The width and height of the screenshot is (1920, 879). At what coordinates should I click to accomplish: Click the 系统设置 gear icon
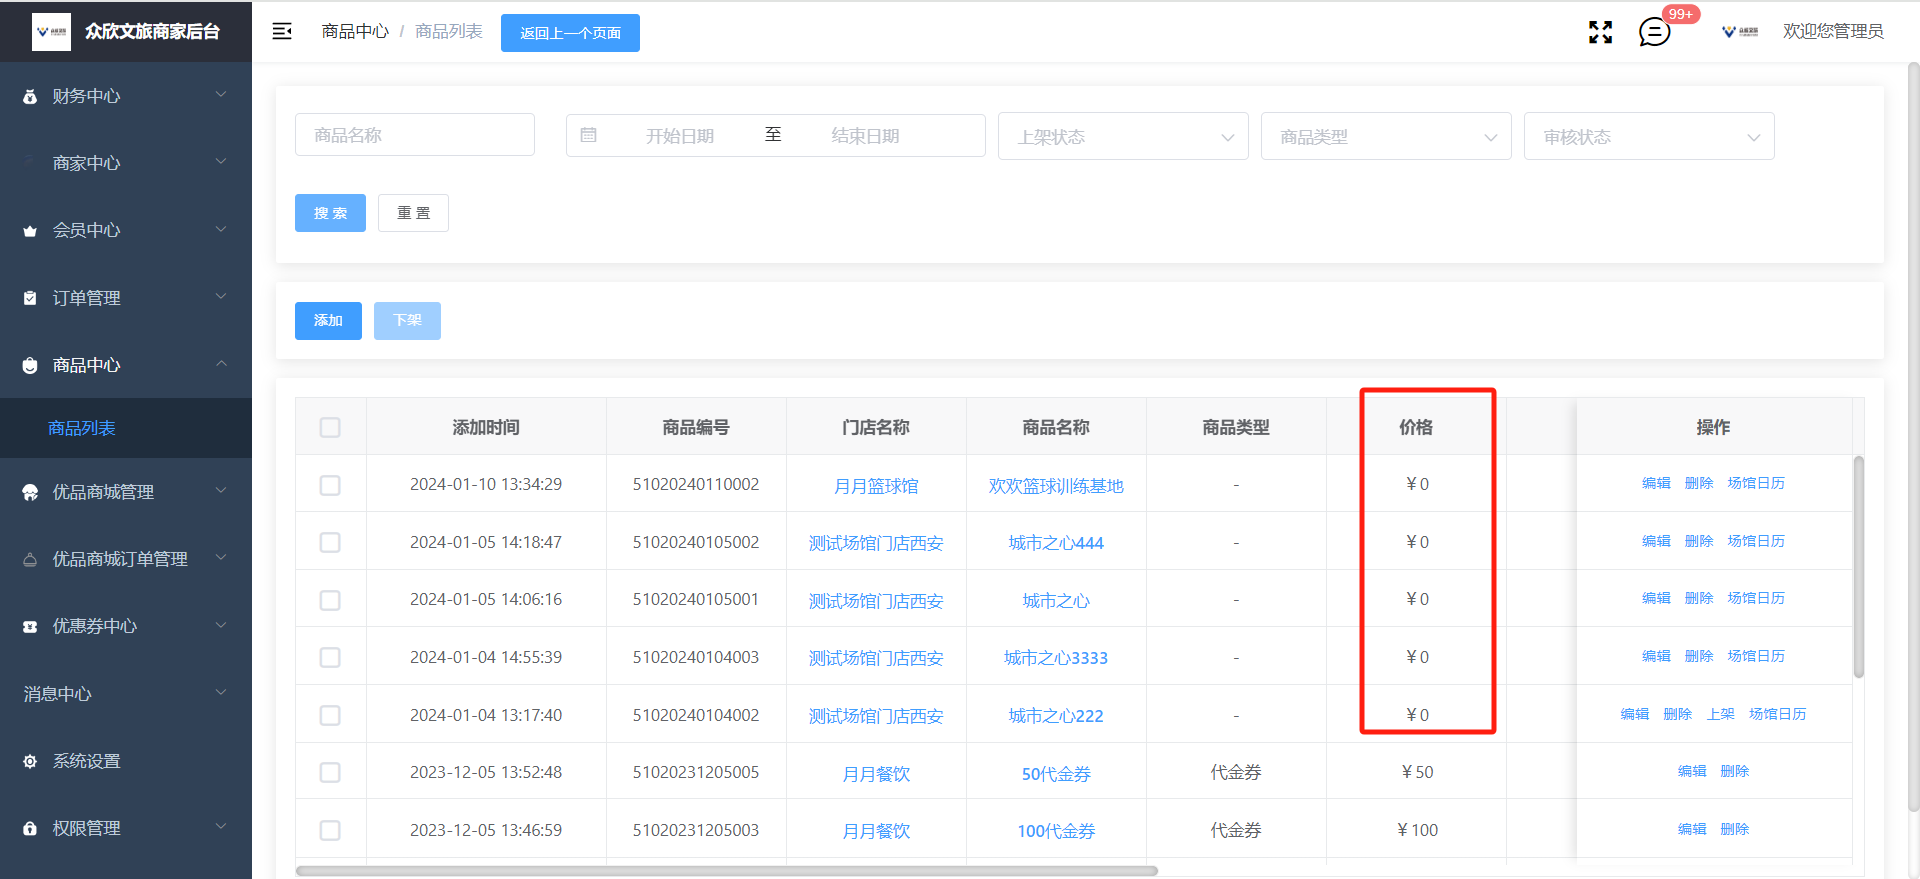coord(30,761)
